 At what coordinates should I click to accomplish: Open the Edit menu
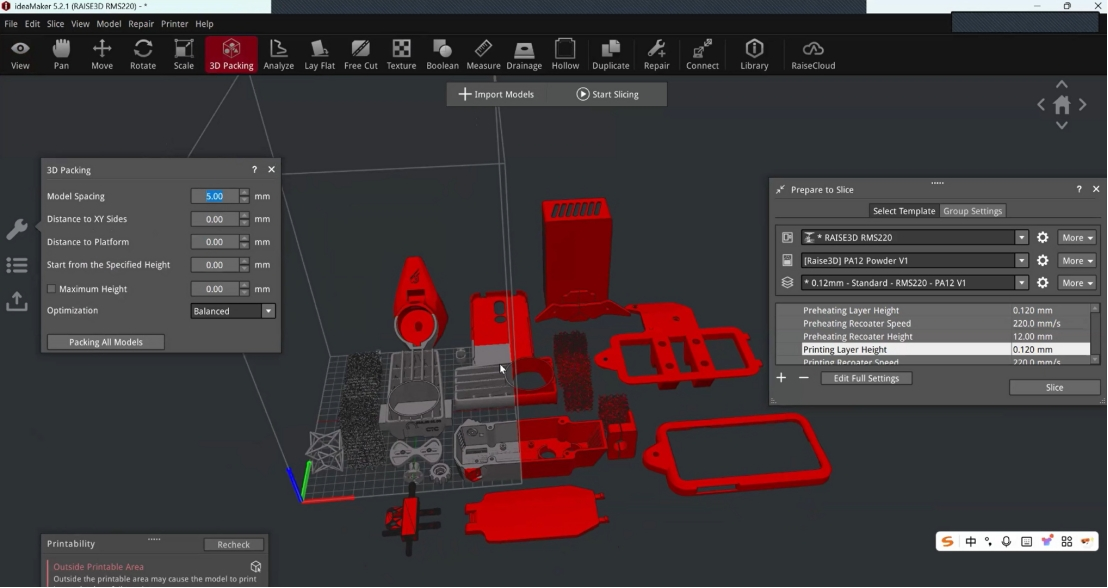[33, 23]
